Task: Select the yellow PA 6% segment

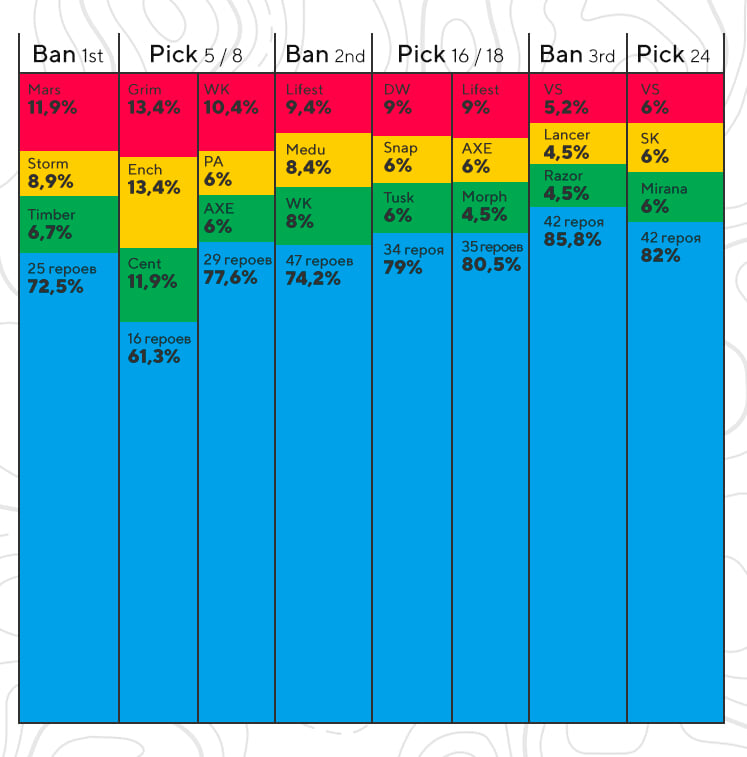Action: [x=236, y=173]
